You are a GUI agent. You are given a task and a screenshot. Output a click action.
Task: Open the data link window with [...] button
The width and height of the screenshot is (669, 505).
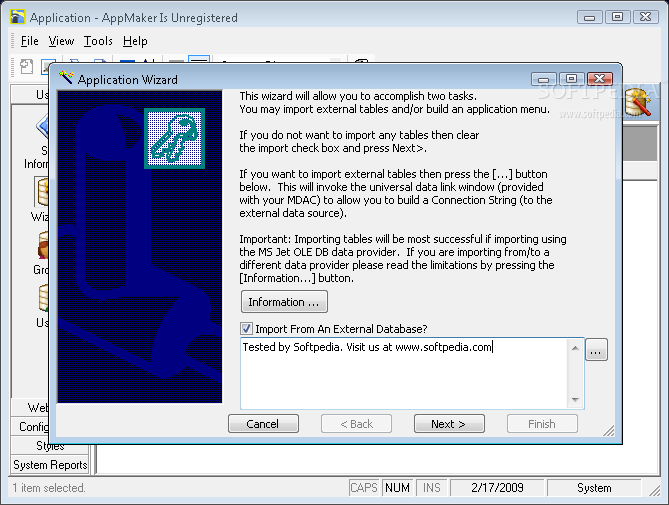pos(596,350)
